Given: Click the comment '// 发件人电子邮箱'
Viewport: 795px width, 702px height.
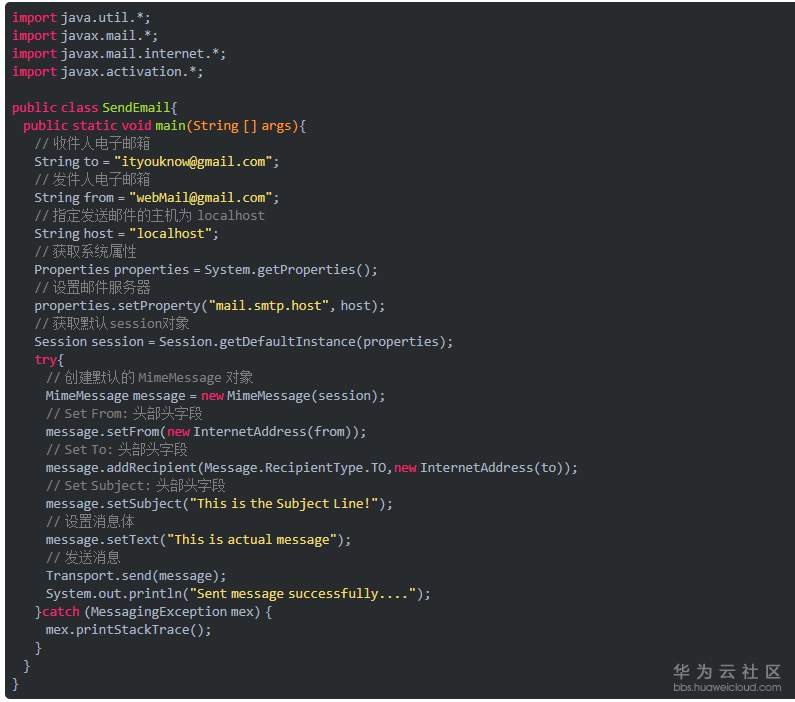Looking at the screenshot, I should (92, 179).
